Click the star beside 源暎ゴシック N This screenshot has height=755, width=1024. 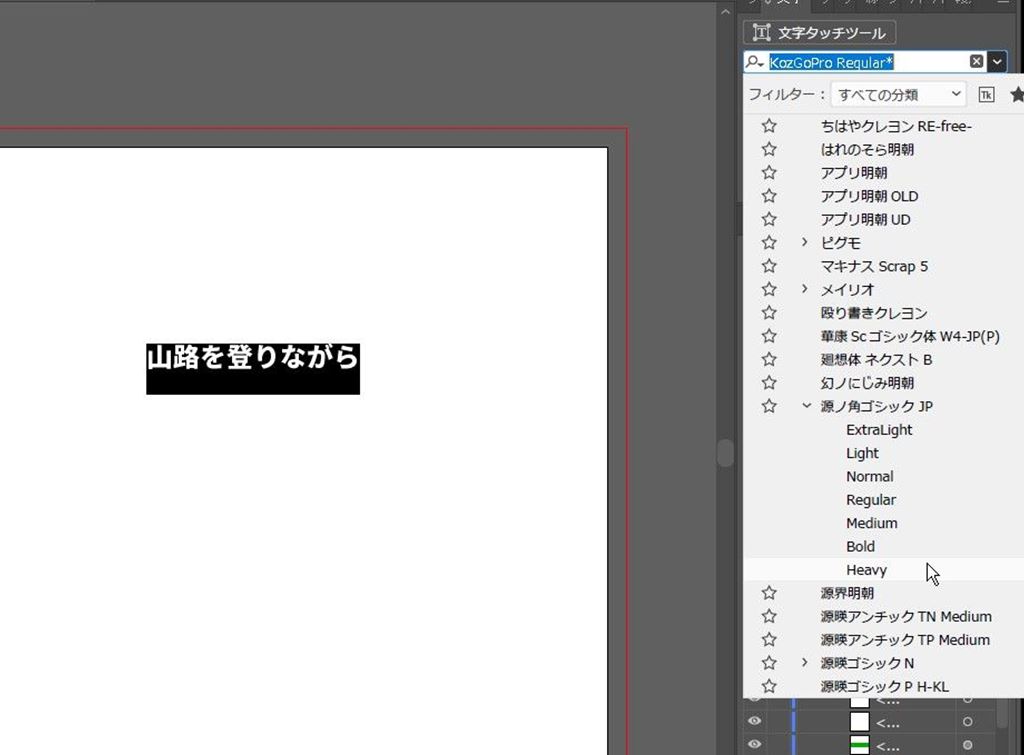pos(769,663)
